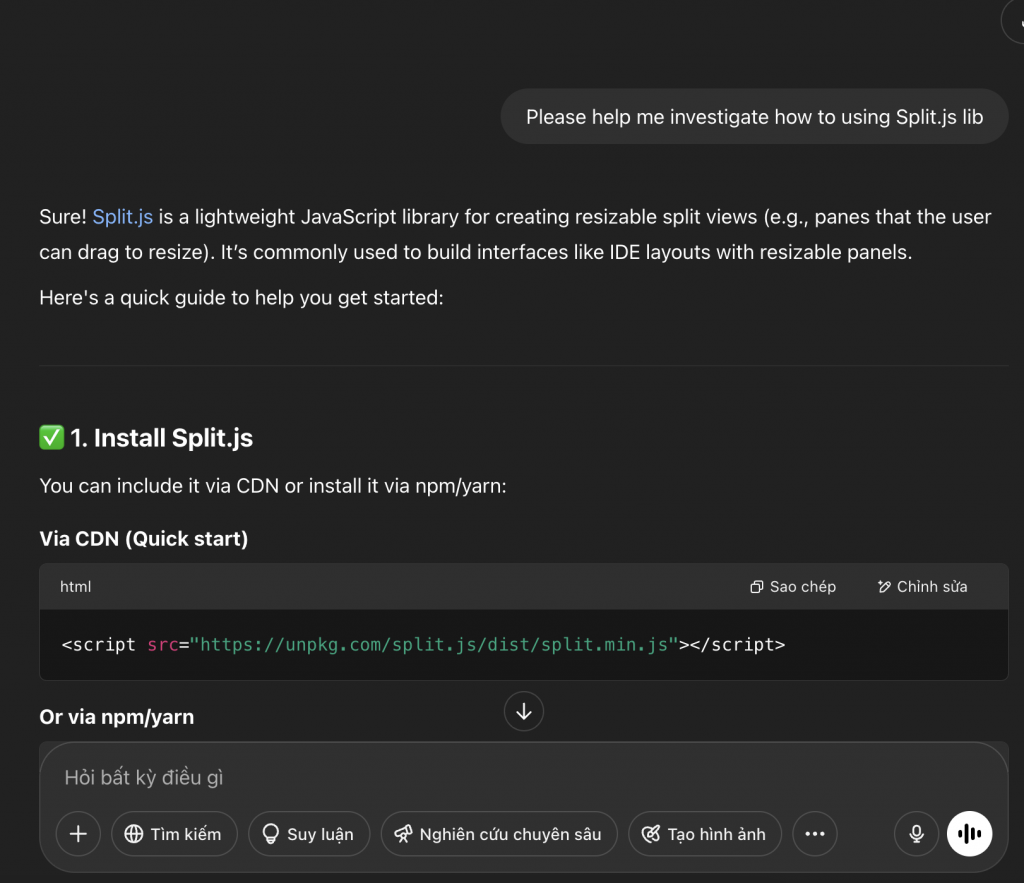Click the 'Via CDN (Quick start)' subheading
The height and width of the screenshot is (883, 1024).
144,539
